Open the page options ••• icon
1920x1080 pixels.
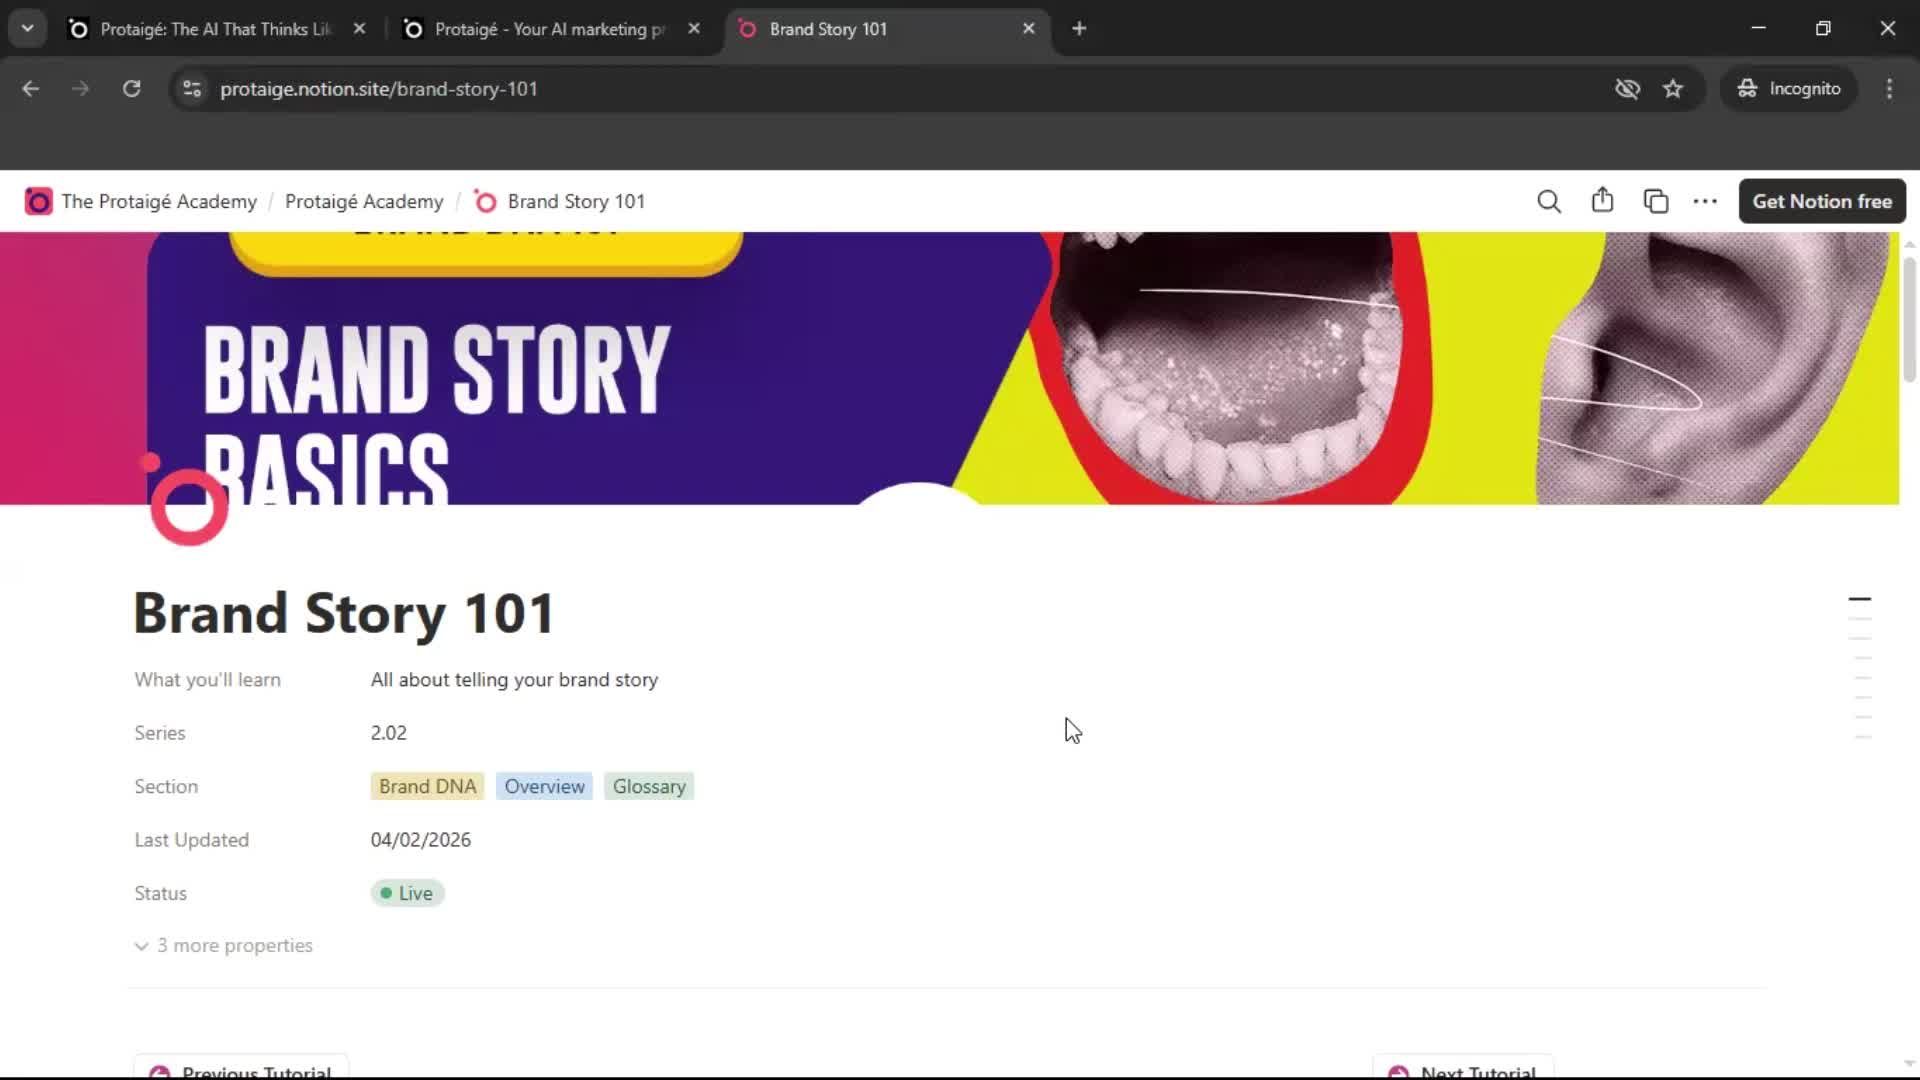coord(1705,201)
